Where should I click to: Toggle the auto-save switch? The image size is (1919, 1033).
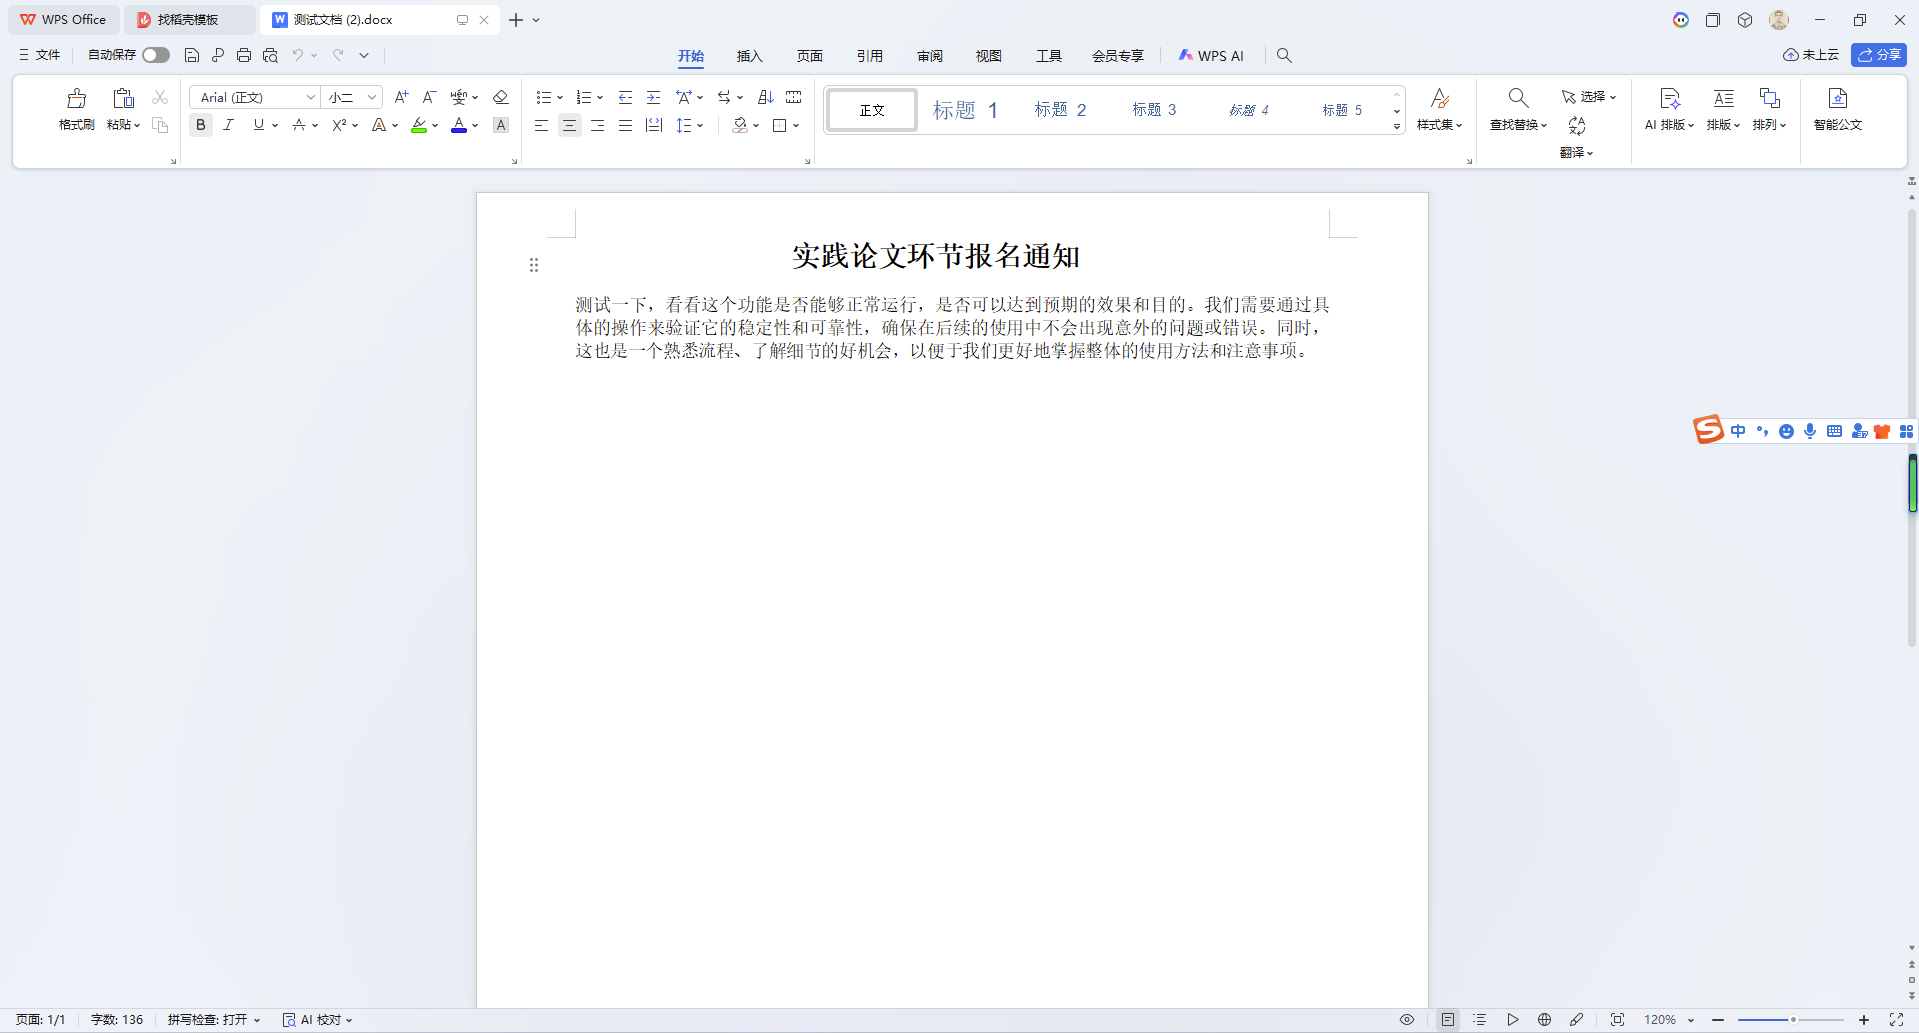155,55
